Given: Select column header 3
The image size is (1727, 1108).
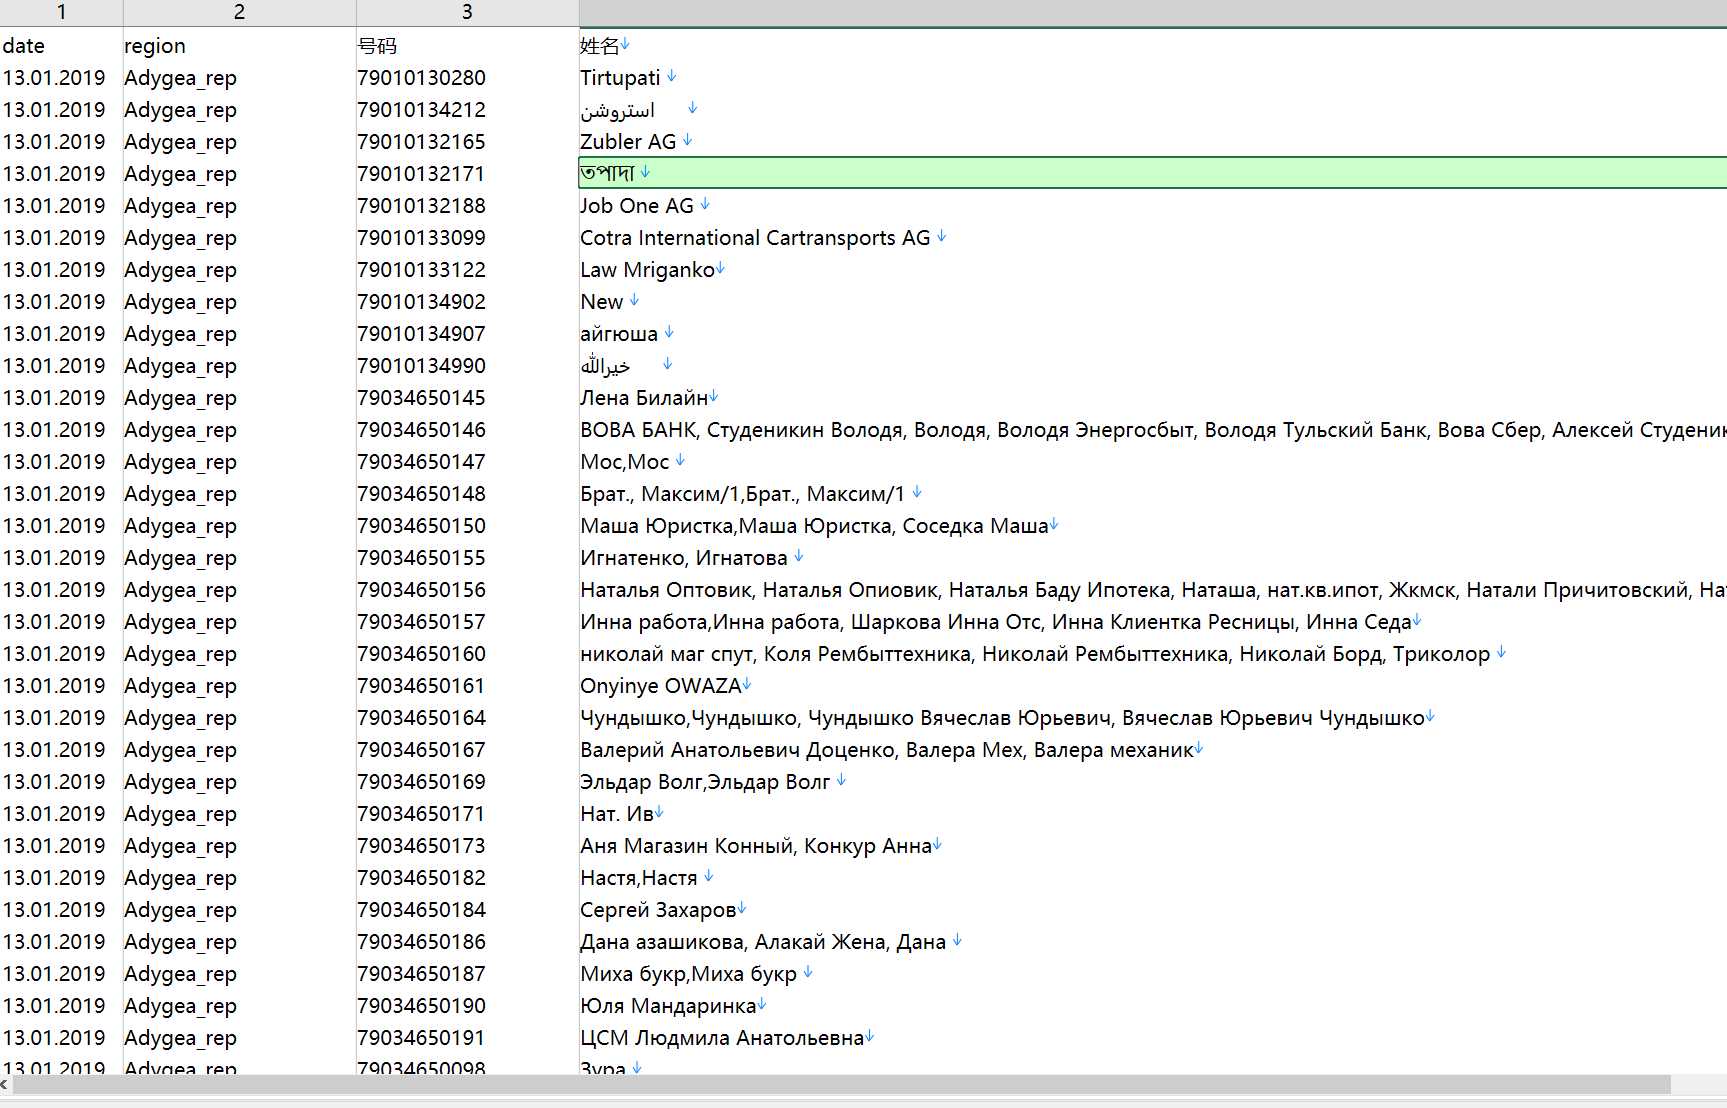Looking at the screenshot, I should click(x=467, y=12).
